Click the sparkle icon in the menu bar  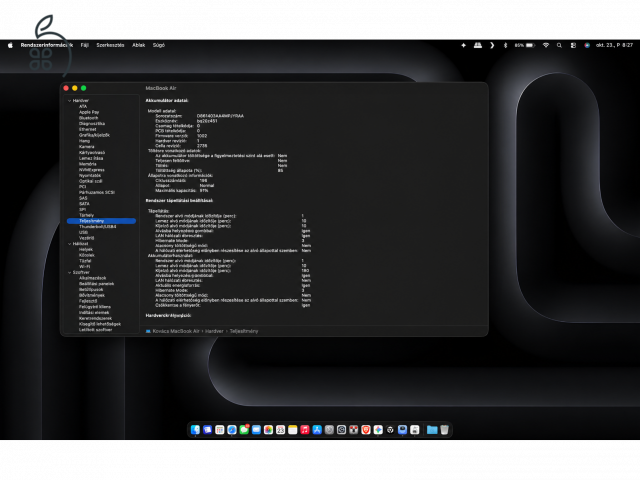point(463,45)
